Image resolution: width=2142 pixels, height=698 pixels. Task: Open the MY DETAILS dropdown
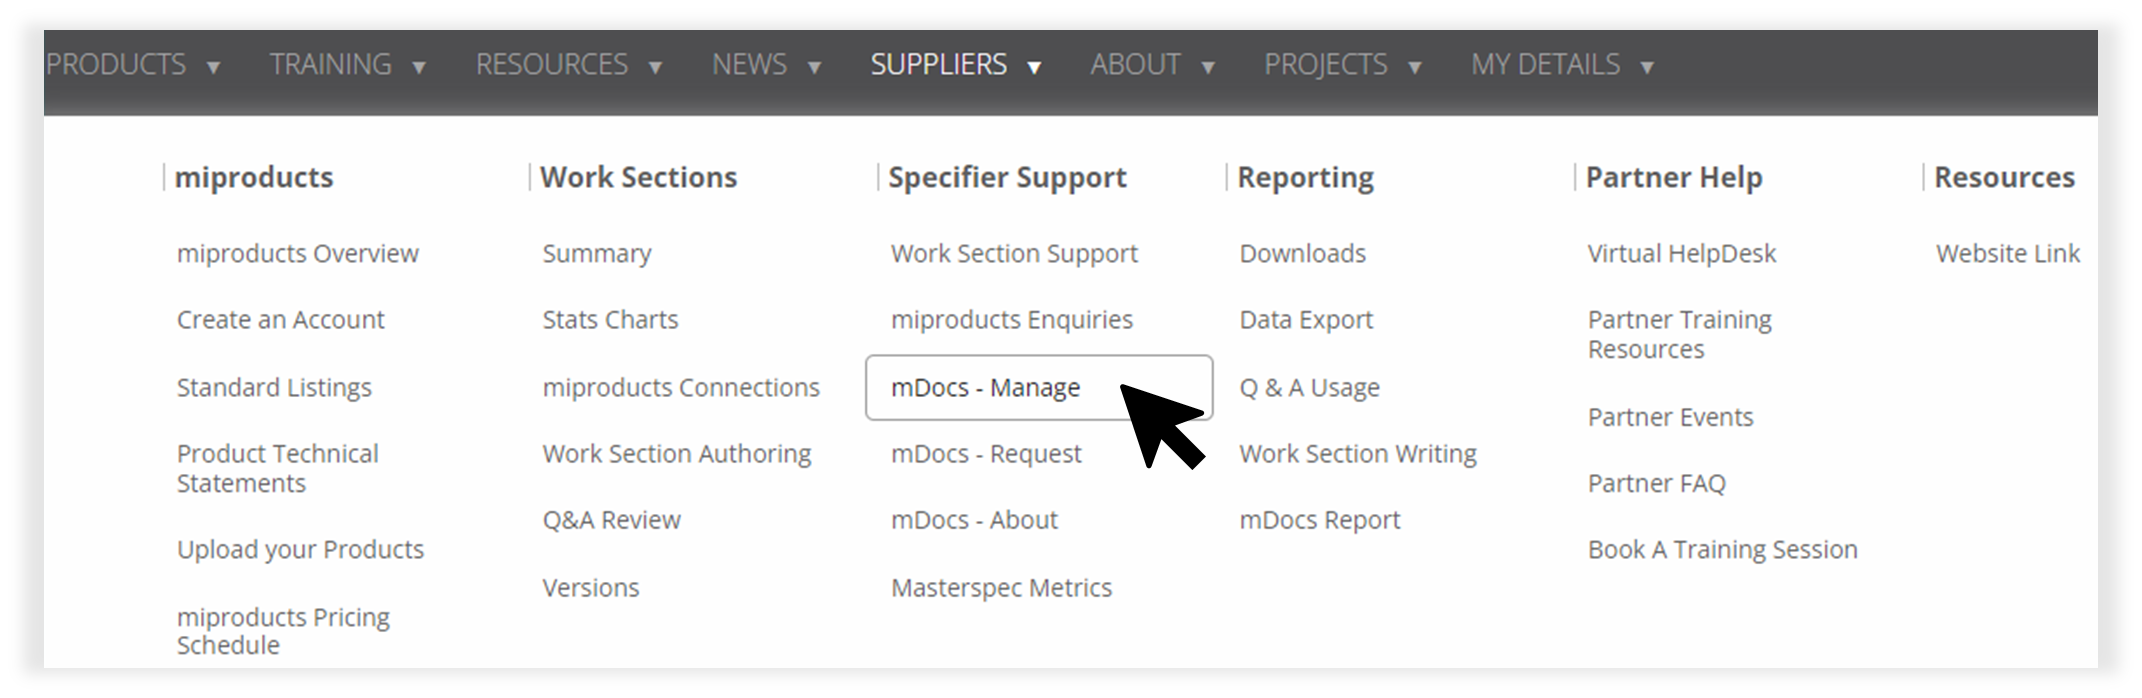pos(1546,64)
